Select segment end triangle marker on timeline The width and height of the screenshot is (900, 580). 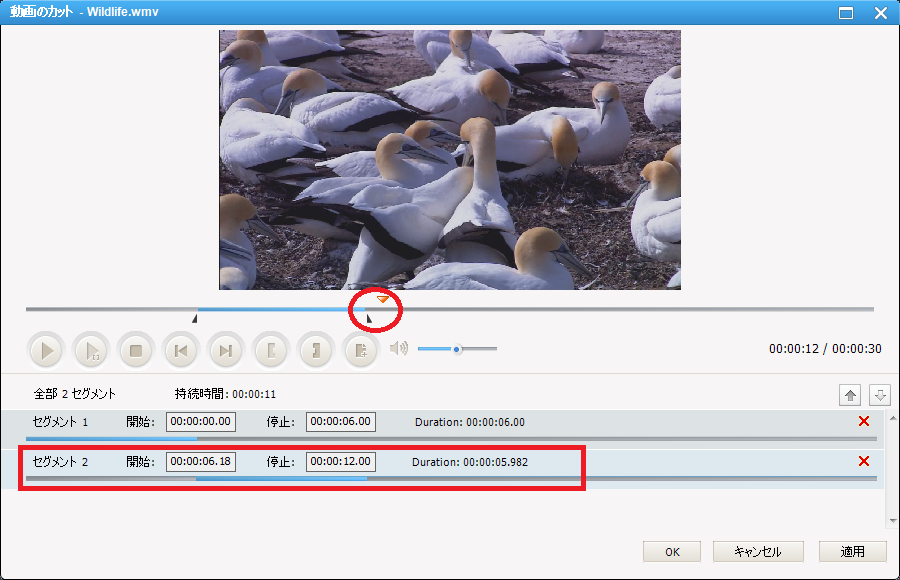[x=369, y=318]
